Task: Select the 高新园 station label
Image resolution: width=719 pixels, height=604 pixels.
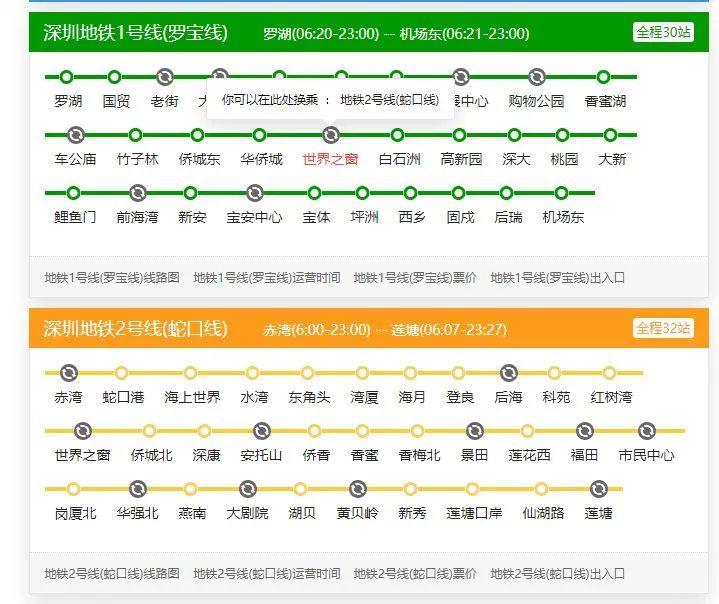Action: click(x=461, y=159)
